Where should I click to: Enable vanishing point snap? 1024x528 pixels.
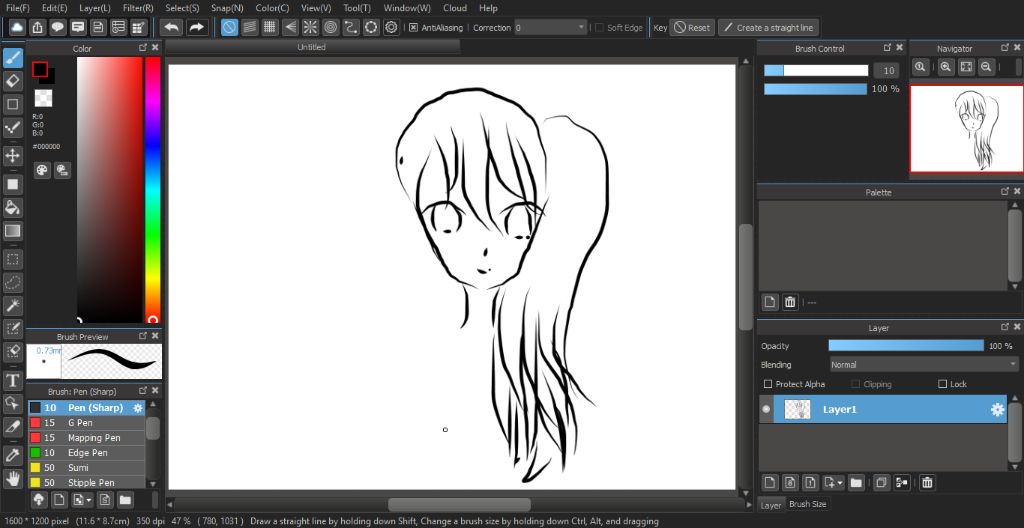pos(290,27)
